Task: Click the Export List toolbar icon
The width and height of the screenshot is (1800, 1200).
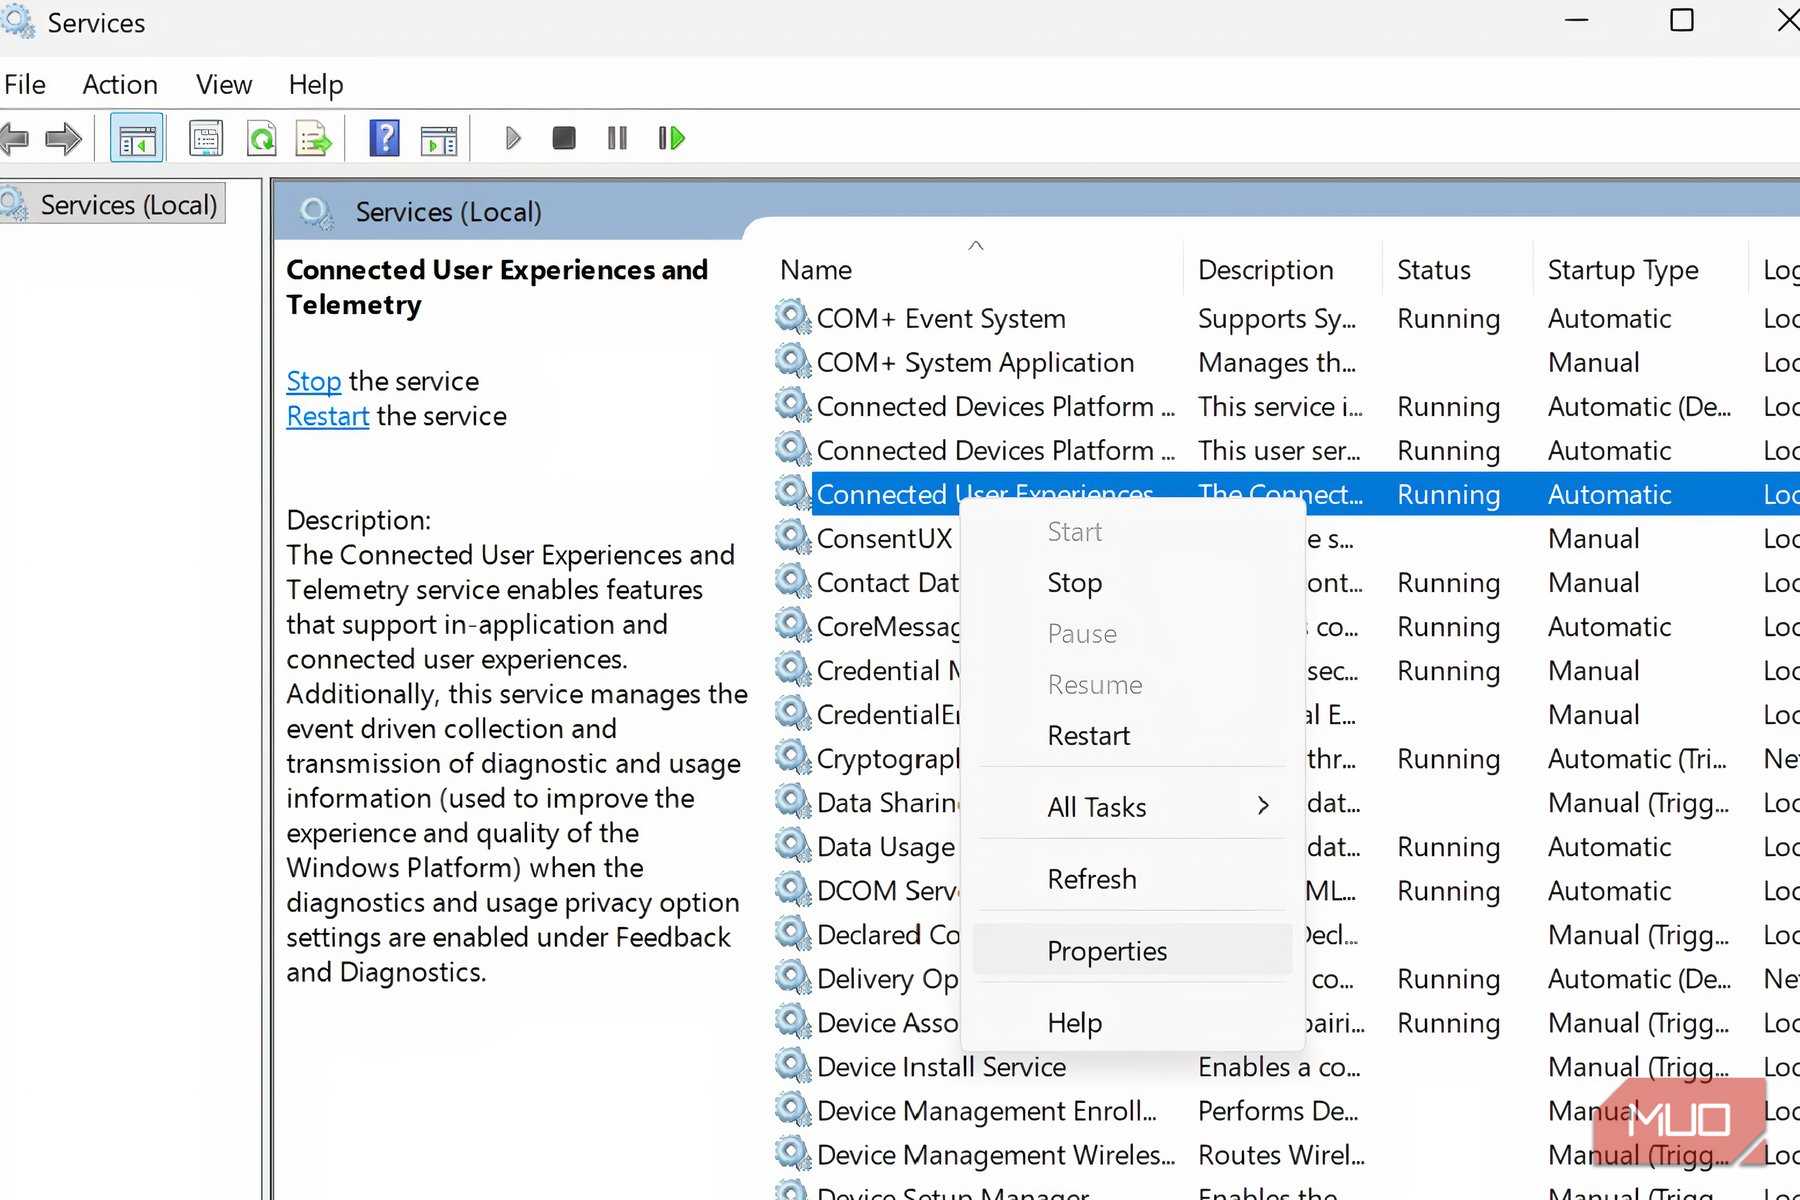Action: tap(314, 138)
